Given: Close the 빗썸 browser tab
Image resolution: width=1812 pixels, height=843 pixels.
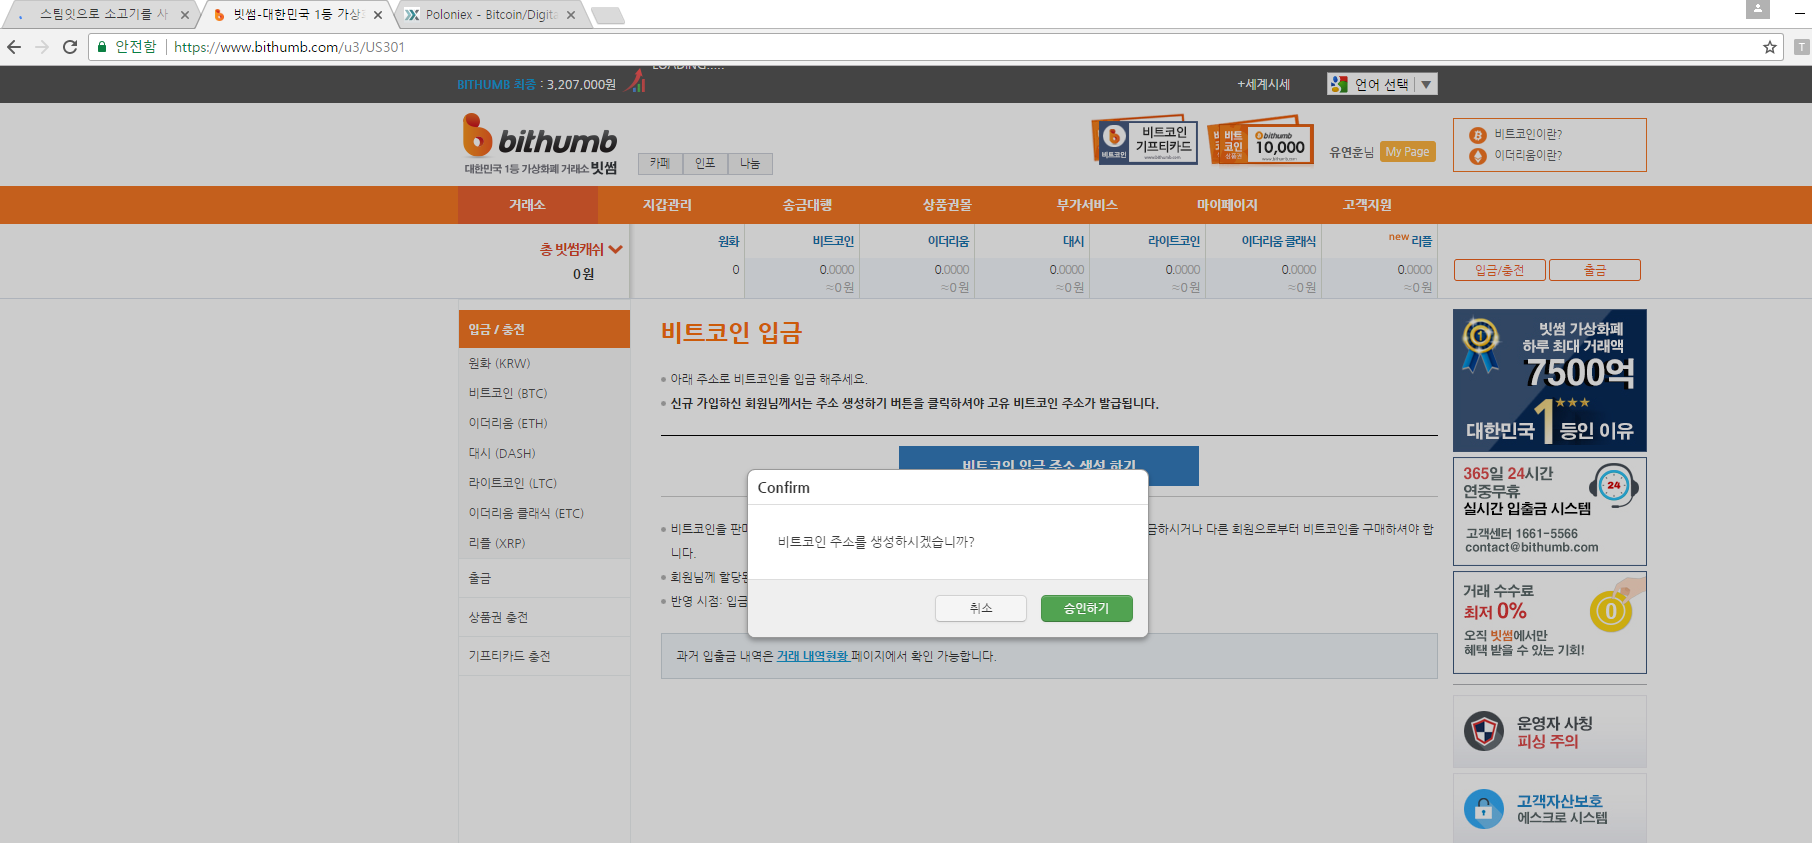Looking at the screenshot, I should tap(378, 15).
